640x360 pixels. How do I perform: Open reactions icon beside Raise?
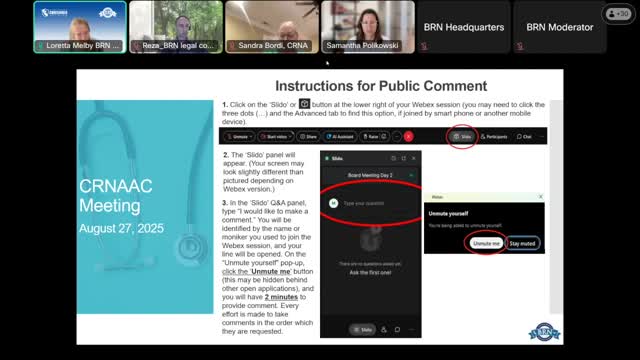coord(384,137)
